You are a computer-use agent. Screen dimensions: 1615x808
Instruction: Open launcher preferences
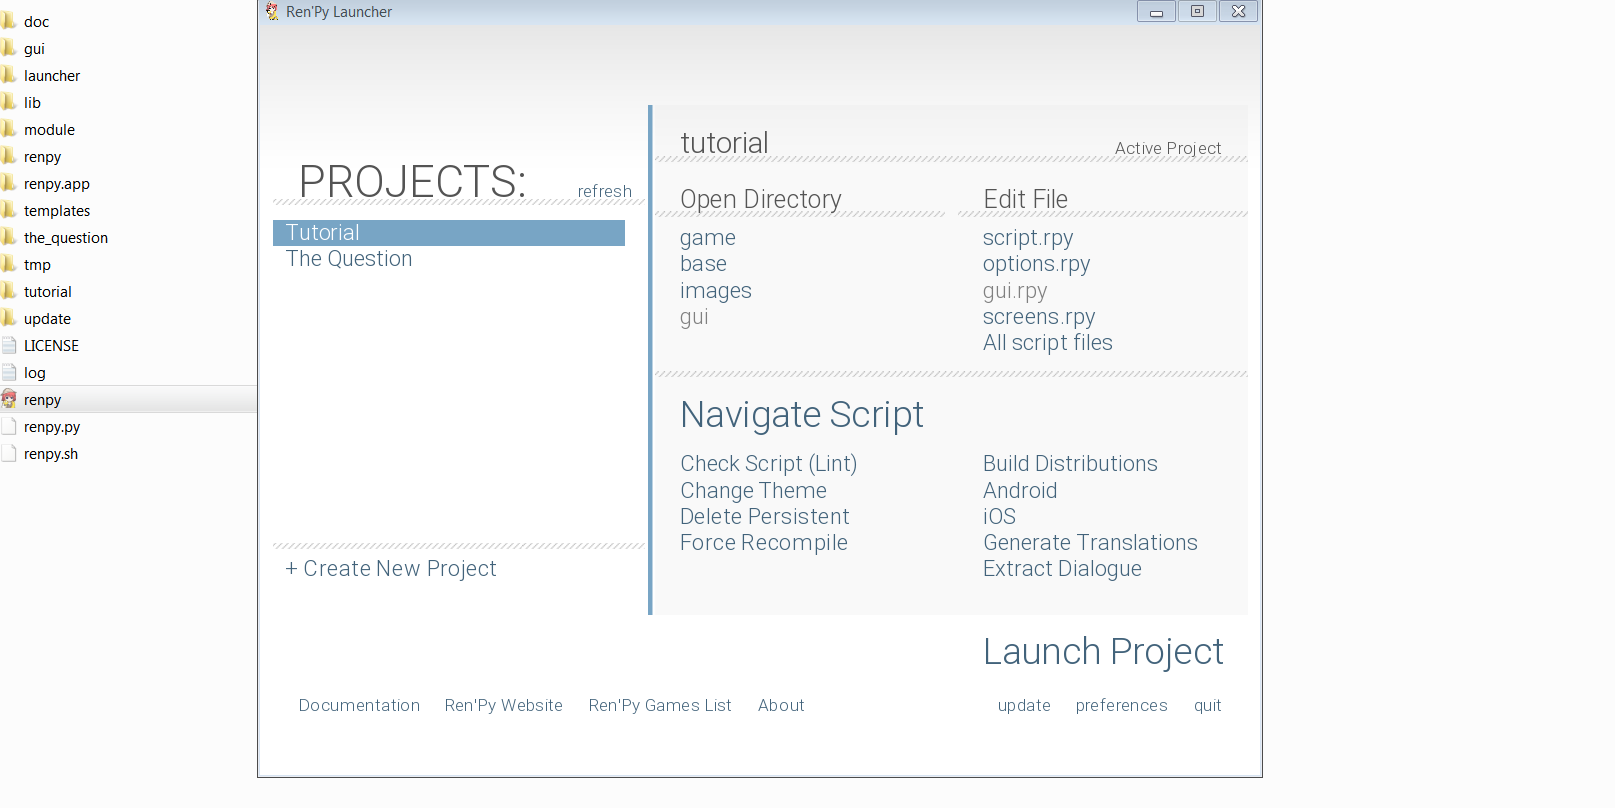click(x=1121, y=705)
